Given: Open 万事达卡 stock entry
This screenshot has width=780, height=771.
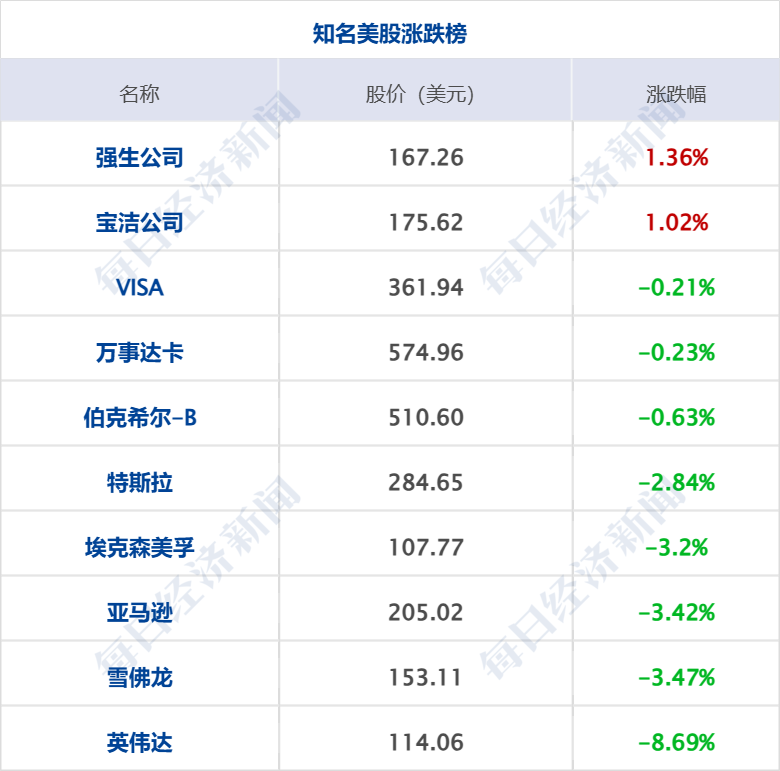Looking at the screenshot, I should pyautogui.click(x=139, y=352).
